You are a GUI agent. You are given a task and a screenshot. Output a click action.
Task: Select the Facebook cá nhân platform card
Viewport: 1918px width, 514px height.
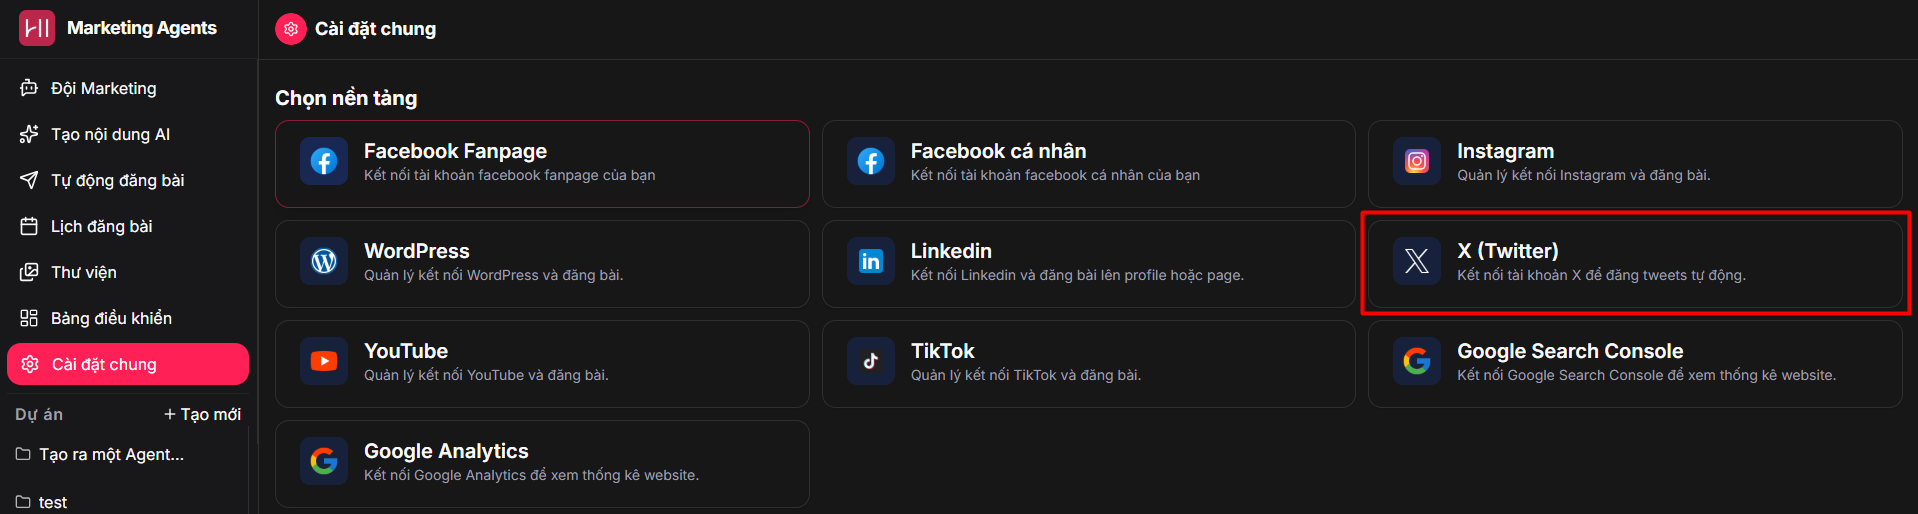tap(1088, 164)
